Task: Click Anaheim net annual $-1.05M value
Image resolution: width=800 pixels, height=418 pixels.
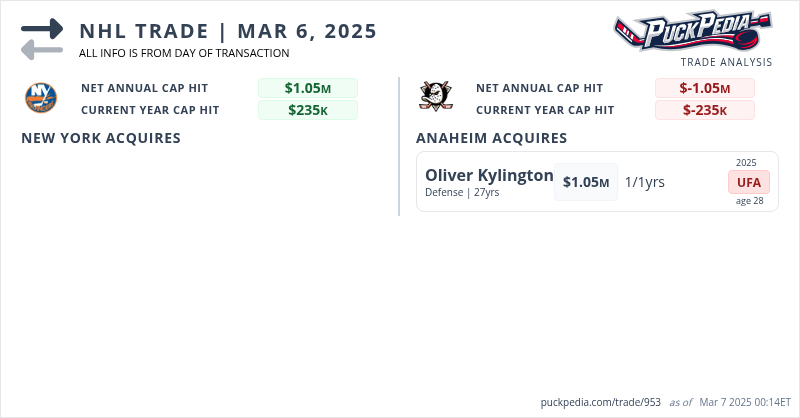Action: pyautogui.click(x=704, y=88)
